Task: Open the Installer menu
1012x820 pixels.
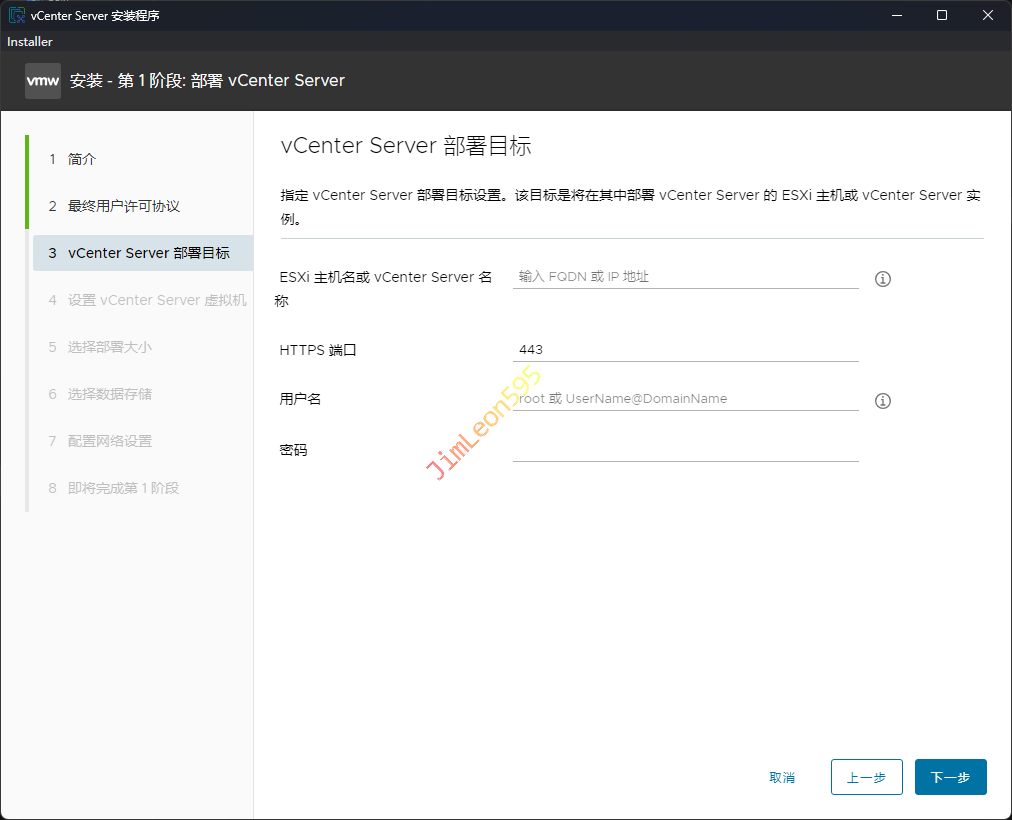Action: point(30,42)
